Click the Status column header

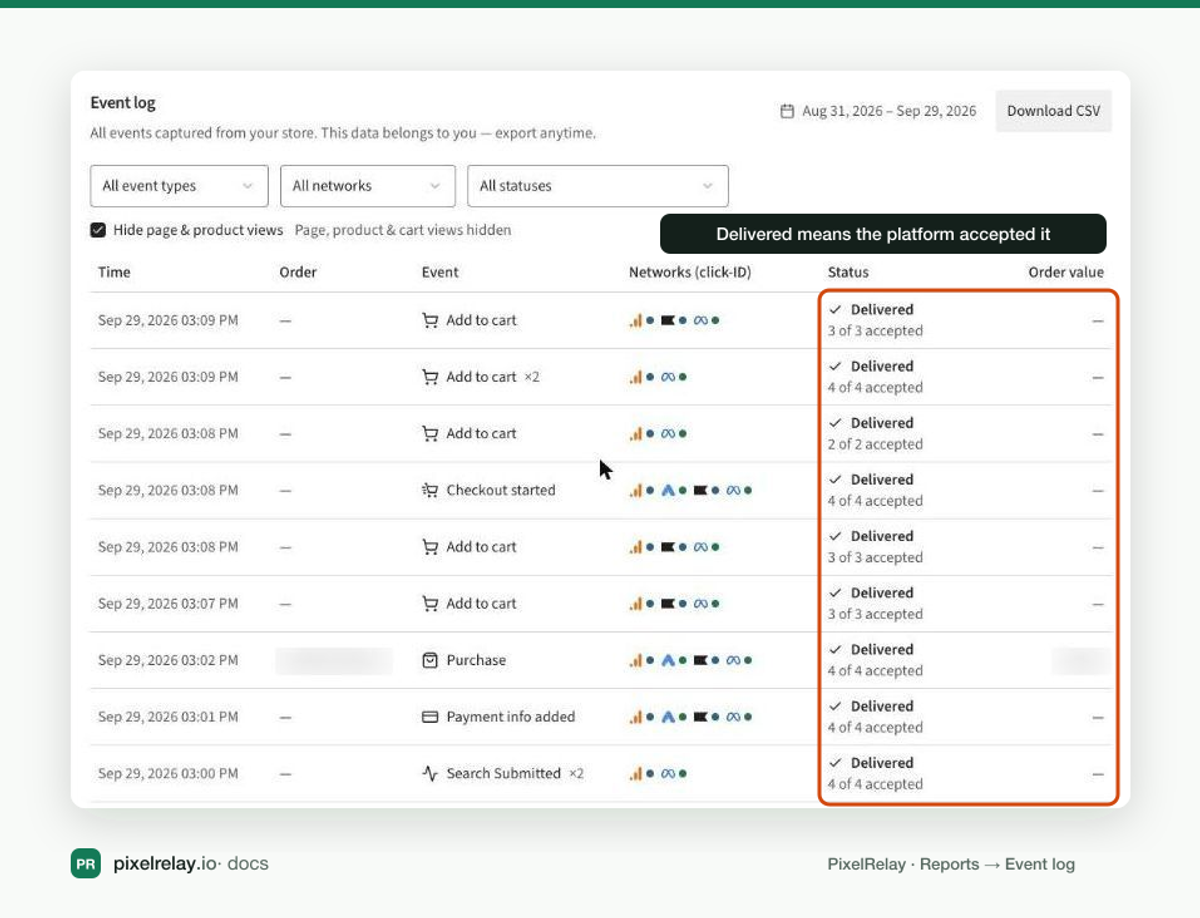pyautogui.click(x=848, y=272)
